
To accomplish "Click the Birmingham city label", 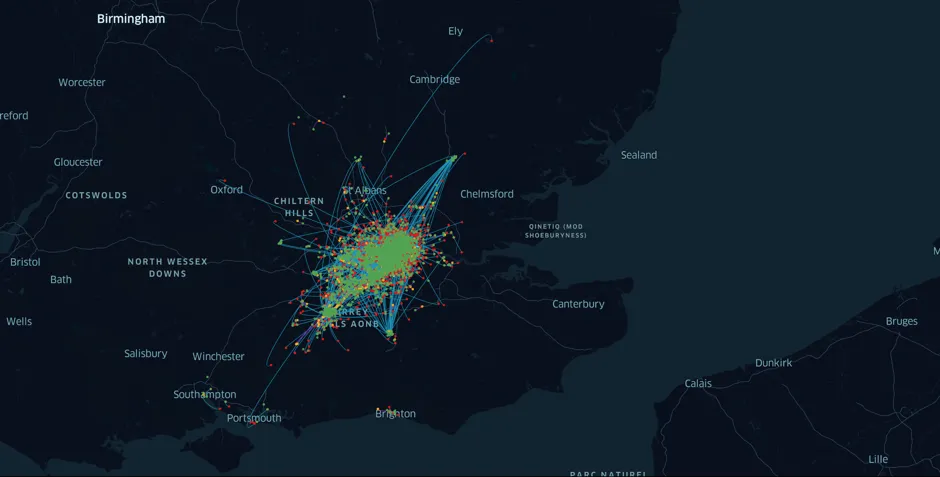I will 131,19.
